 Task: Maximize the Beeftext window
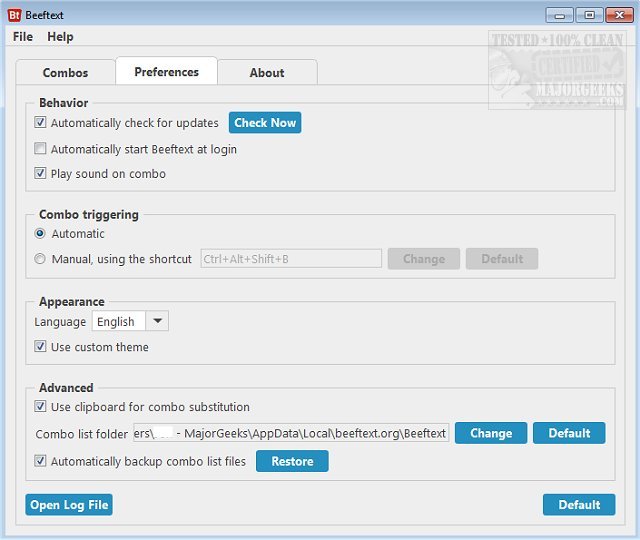pyautogui.click(x=589, y=16)
